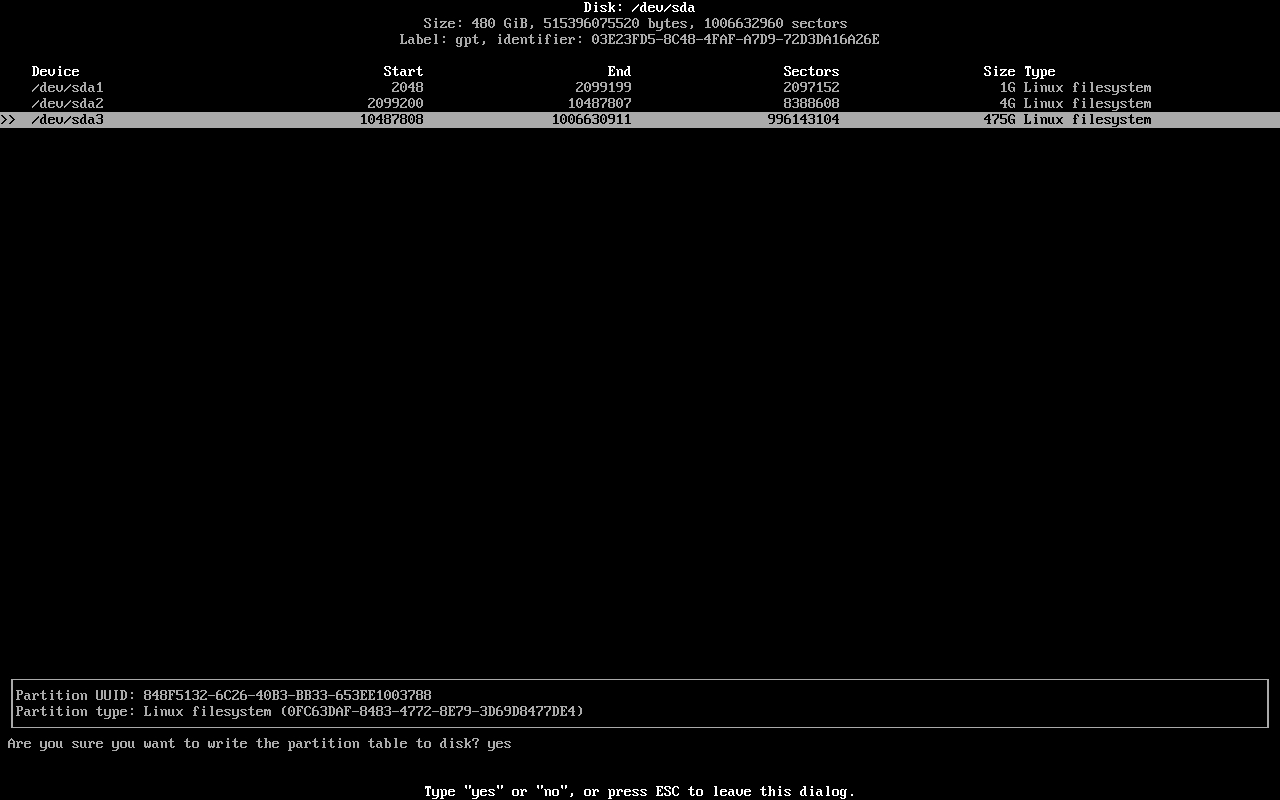
Task: Select the highlighted /dev/sda3 partition row
Action: point(65,119)
